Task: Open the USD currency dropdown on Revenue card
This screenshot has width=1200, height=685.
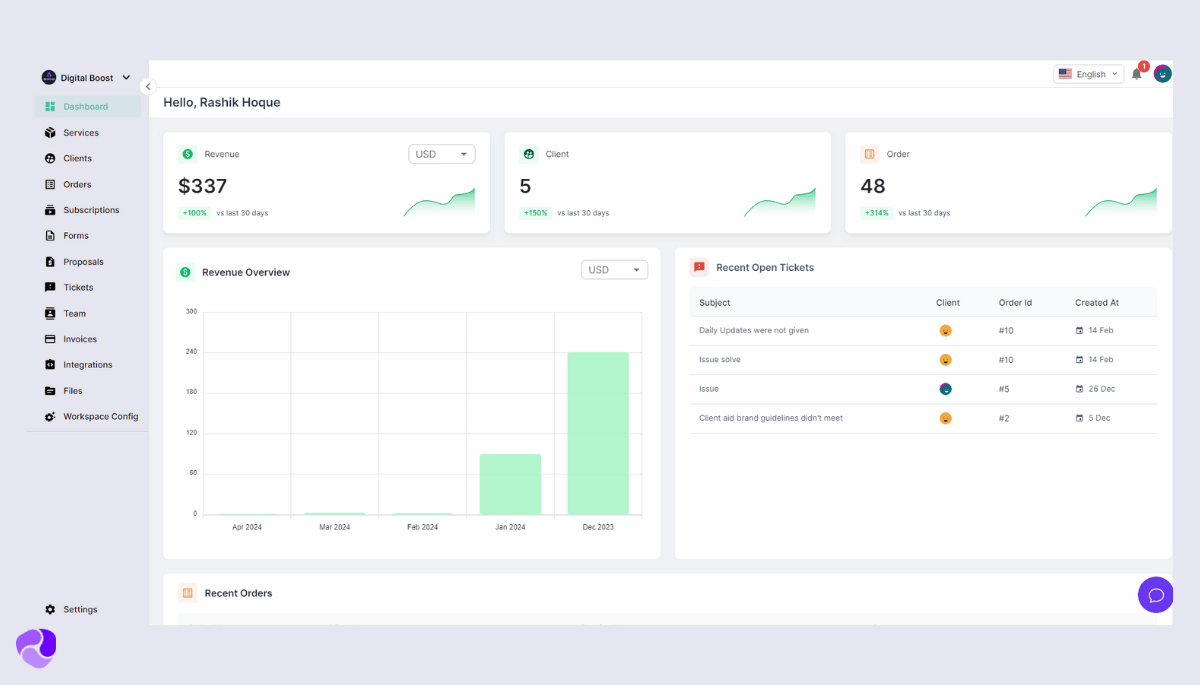Action: (x=441, y=153)
